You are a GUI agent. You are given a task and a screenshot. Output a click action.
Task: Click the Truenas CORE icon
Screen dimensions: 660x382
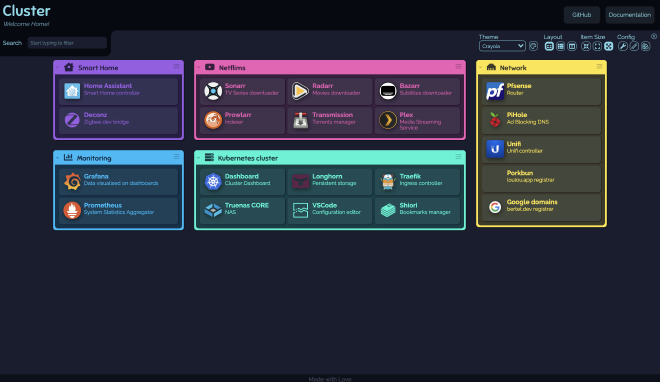coord(213,210)
